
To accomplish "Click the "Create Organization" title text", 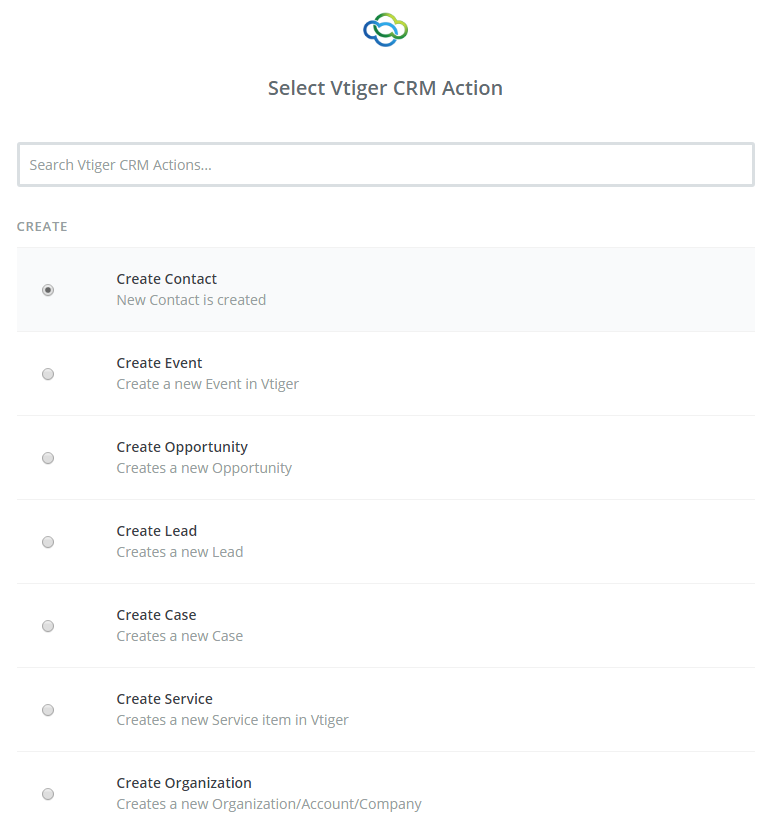I will (184, 783).
